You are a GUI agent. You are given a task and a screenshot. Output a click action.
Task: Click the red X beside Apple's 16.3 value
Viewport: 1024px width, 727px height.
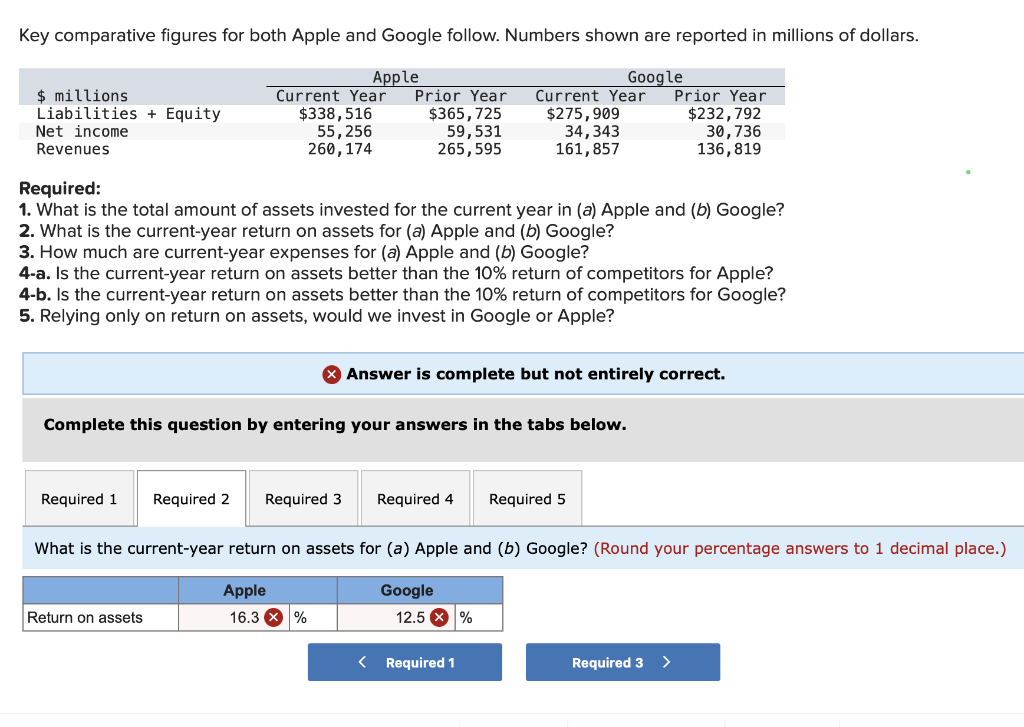coord(274,617)
